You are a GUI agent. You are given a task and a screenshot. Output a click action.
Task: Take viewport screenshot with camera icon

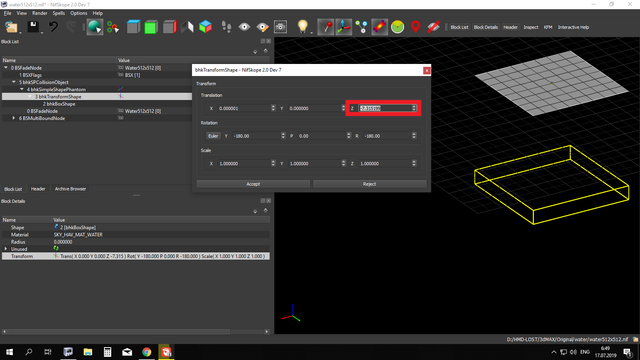pyautogui.click(x=280, y=27)
